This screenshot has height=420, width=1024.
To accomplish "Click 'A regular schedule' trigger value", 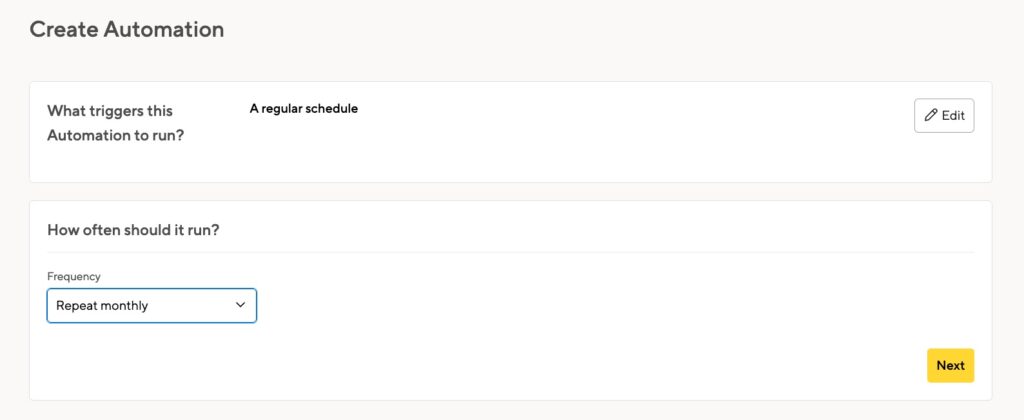I will pos(304,108).
